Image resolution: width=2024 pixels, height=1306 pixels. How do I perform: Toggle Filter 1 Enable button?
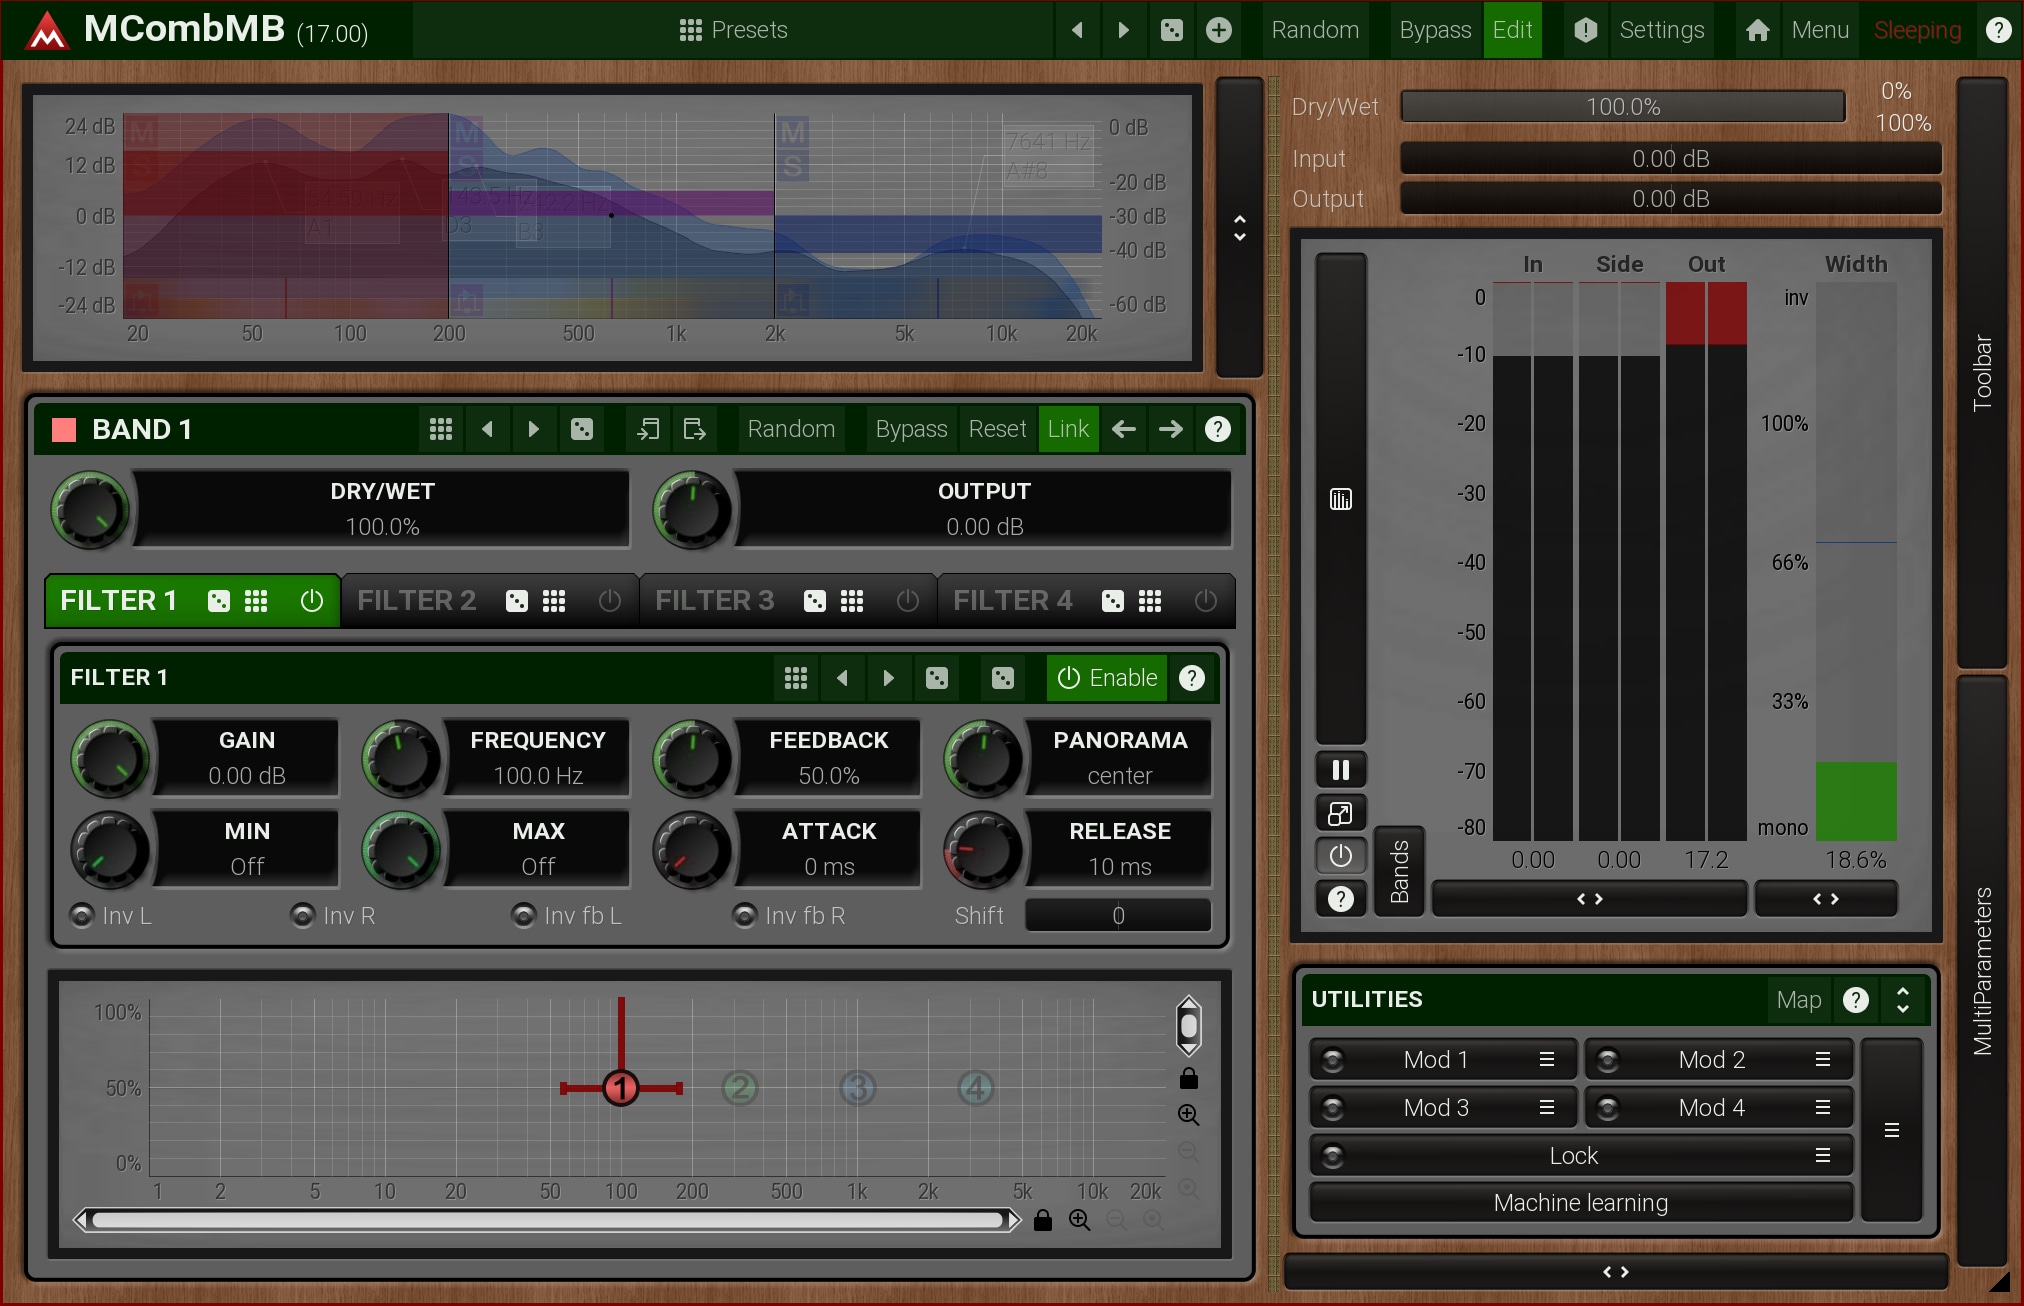point(1107,677)
